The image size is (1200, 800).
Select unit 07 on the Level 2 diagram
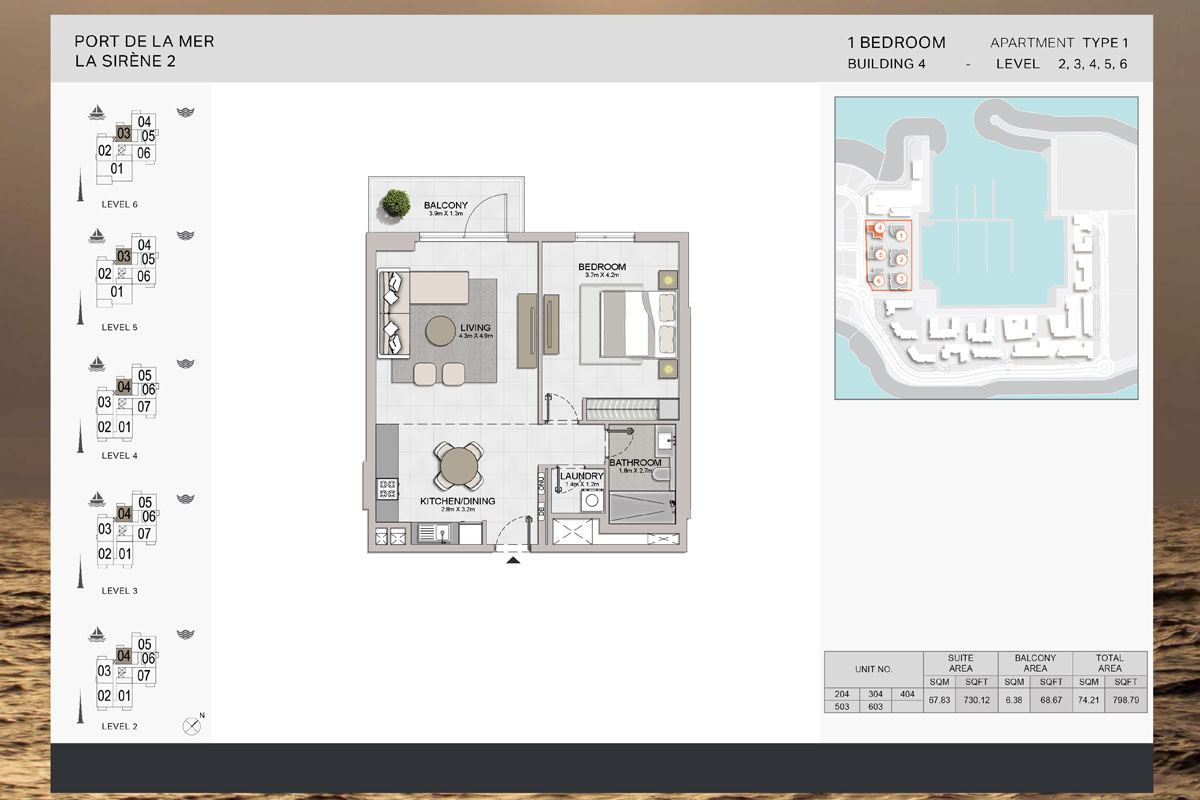point(145,674)
